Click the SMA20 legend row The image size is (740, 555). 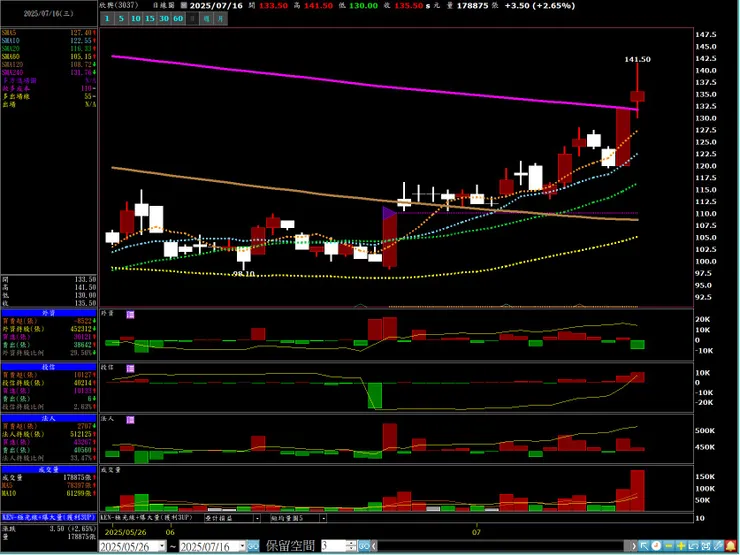tap(49, 49)
